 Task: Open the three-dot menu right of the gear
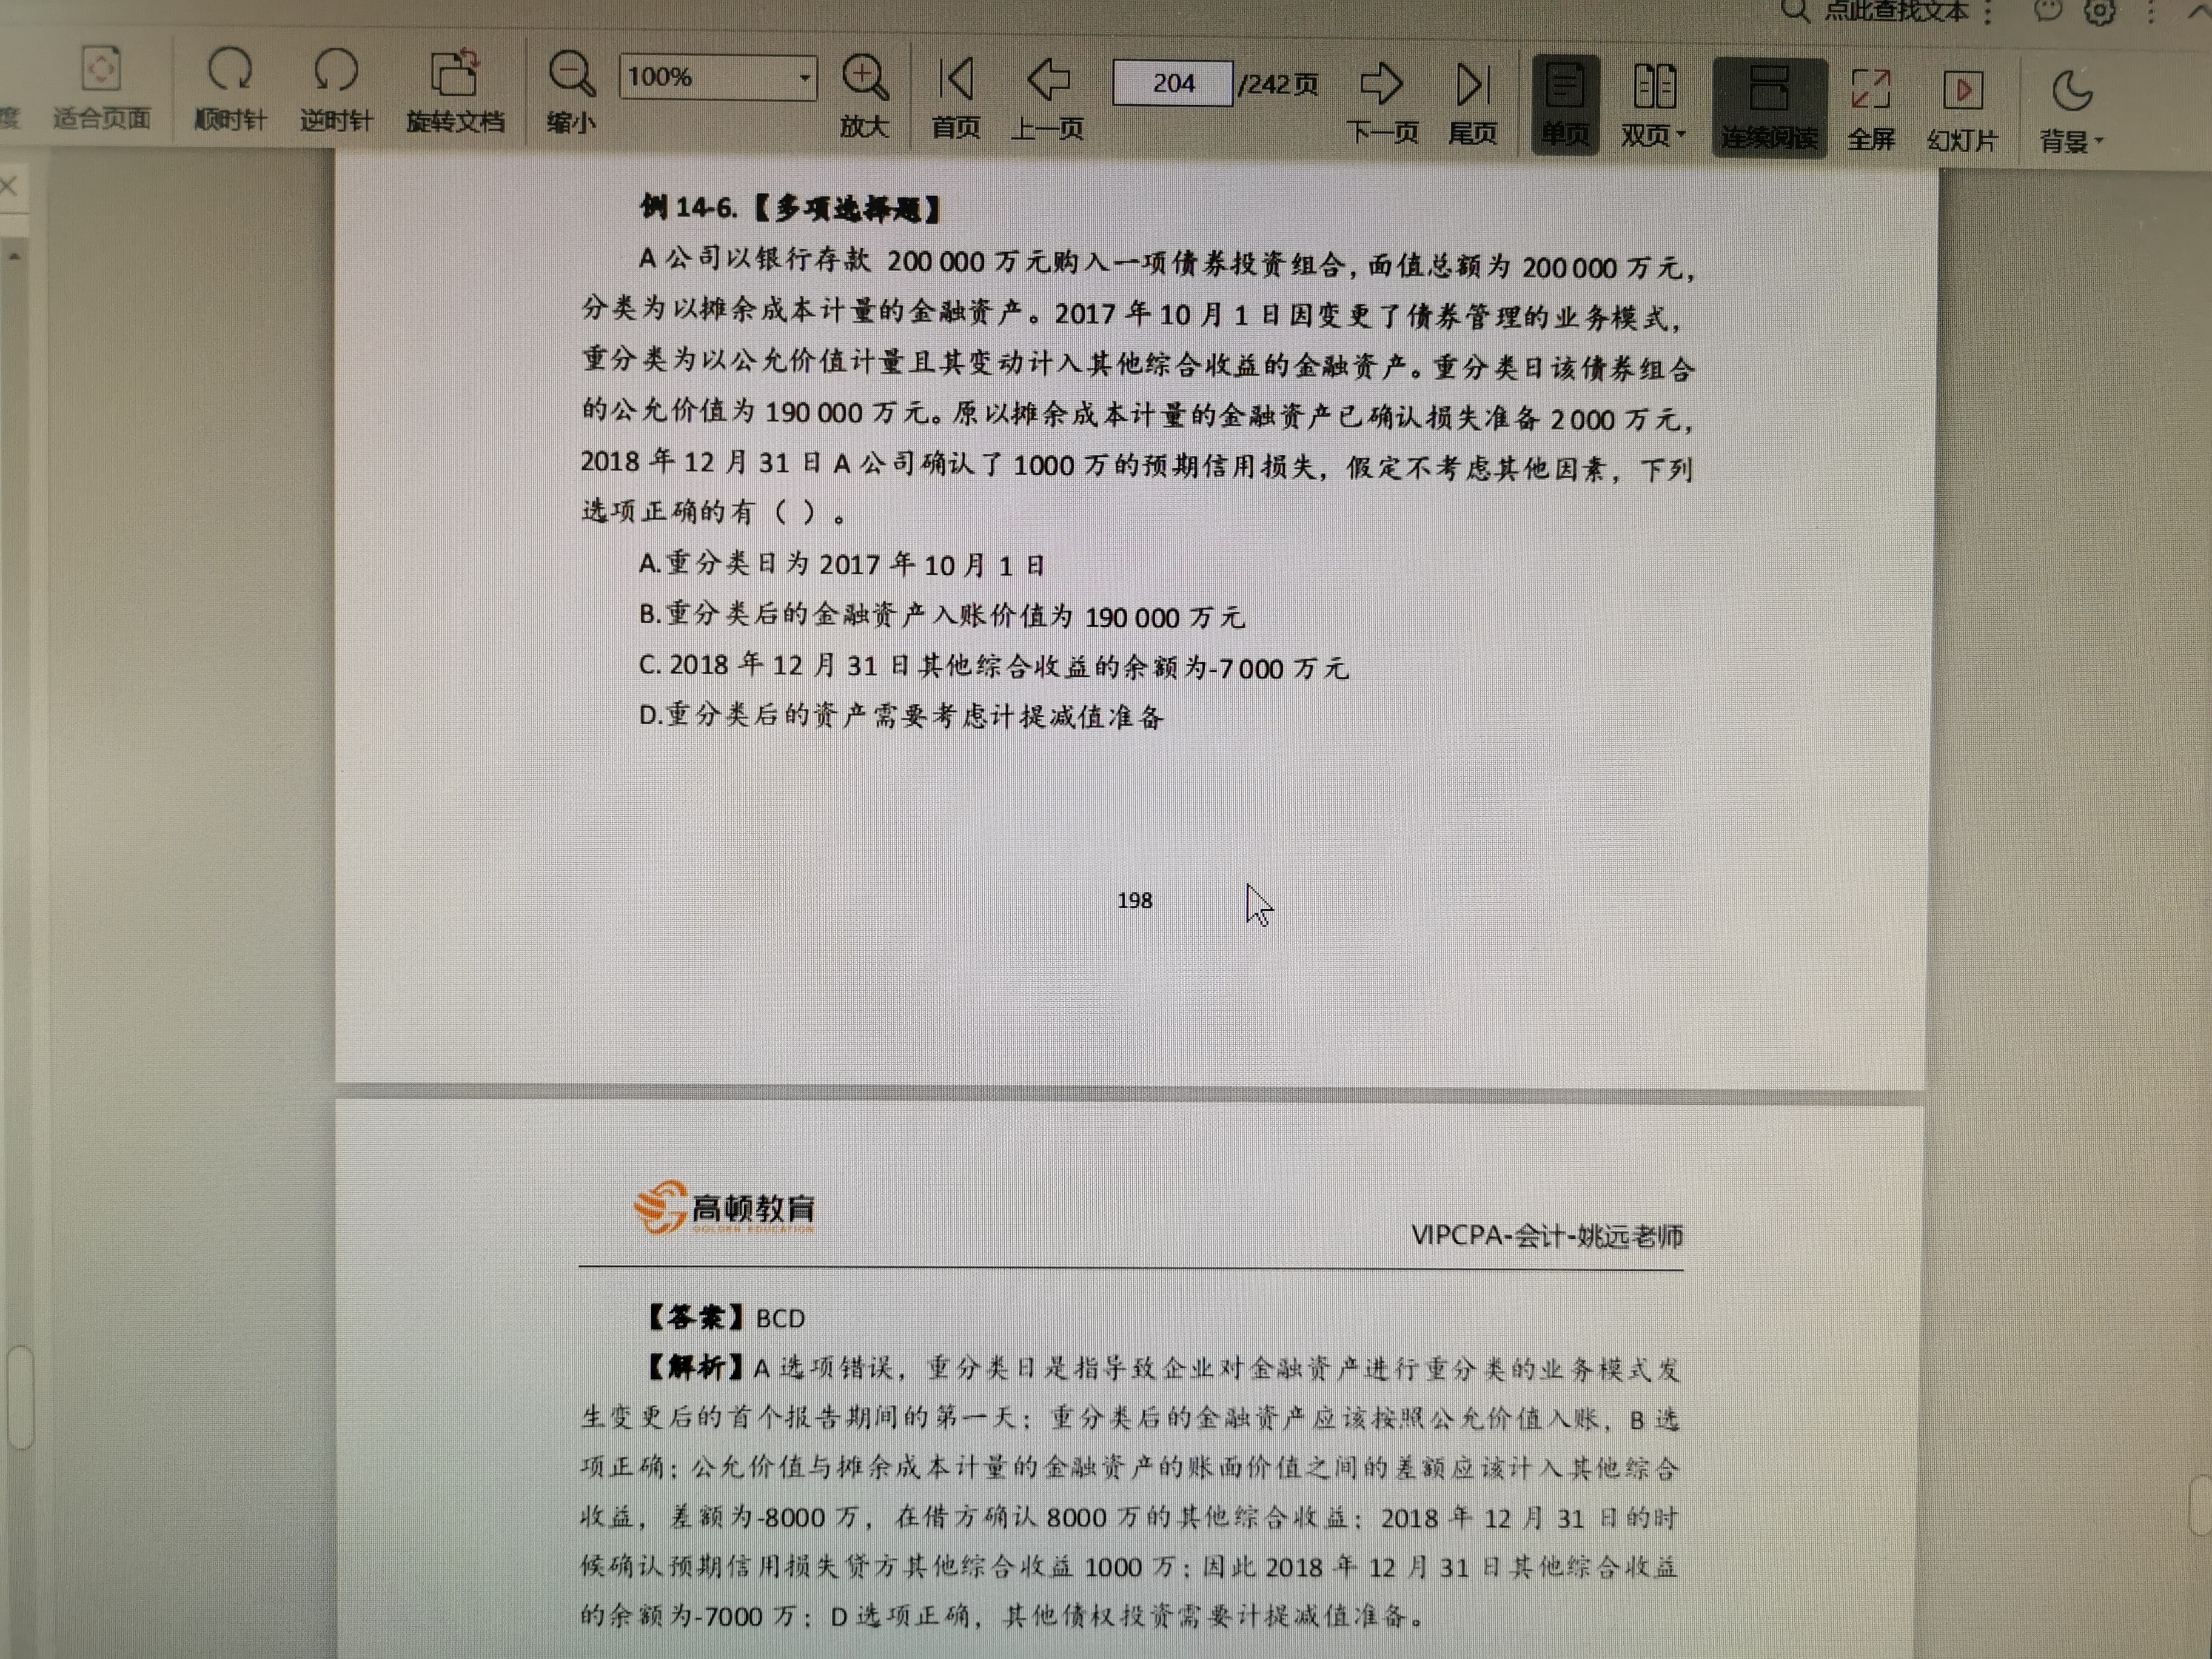point(2151,12)
